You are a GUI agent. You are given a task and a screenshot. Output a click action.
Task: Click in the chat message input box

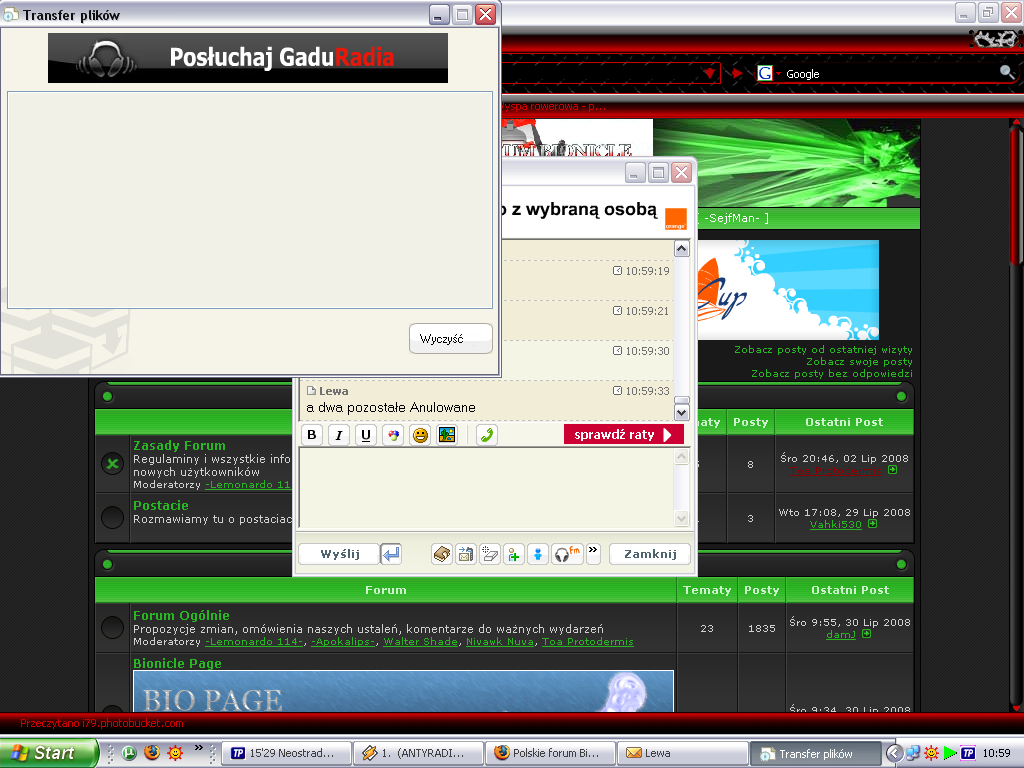pos(487,488)
